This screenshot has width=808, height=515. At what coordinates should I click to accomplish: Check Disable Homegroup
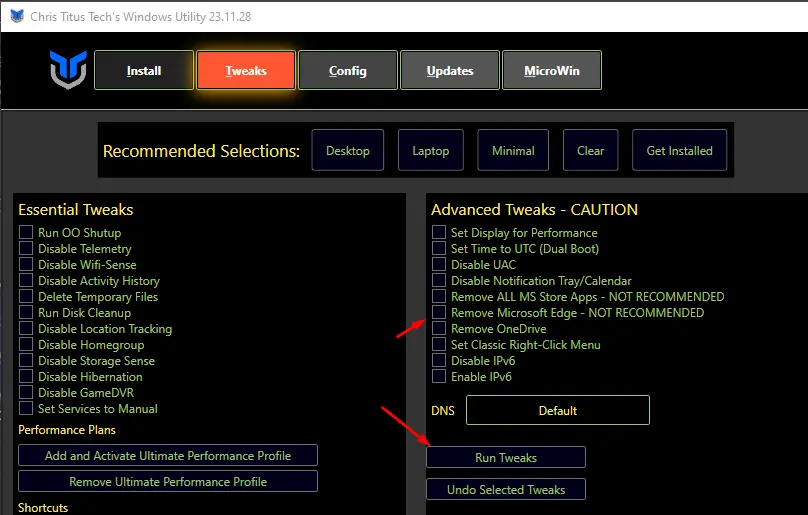coord(26,344)
